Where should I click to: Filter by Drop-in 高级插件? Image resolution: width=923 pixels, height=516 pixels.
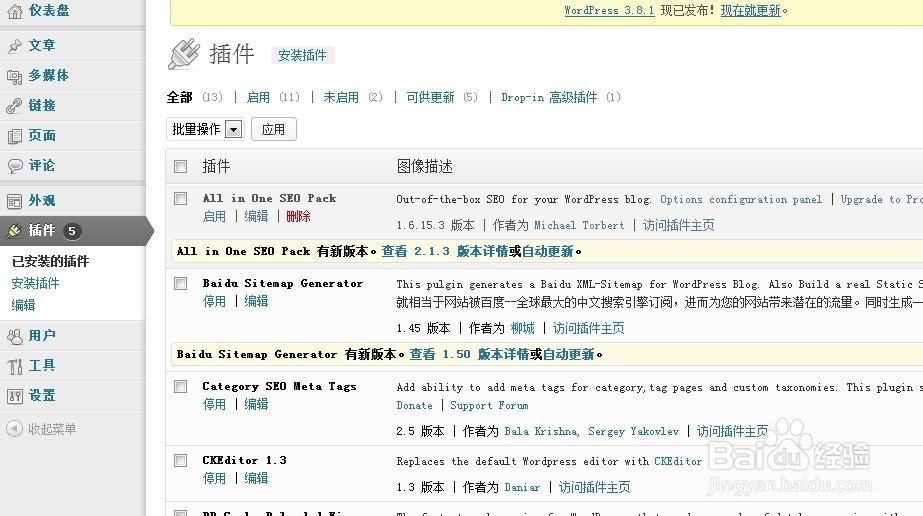549,97
